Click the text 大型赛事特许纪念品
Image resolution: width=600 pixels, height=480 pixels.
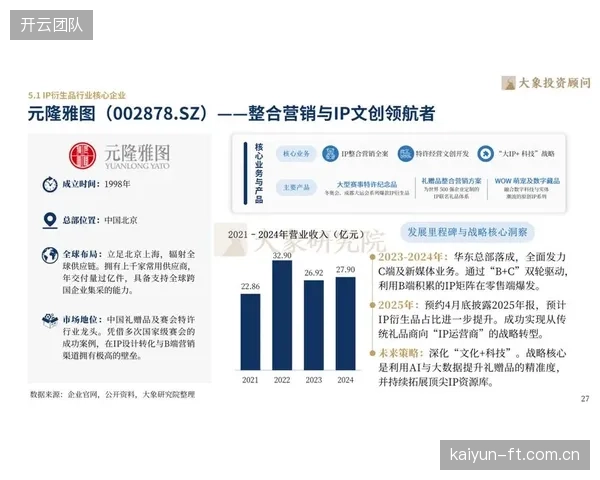tap(367, 184)
